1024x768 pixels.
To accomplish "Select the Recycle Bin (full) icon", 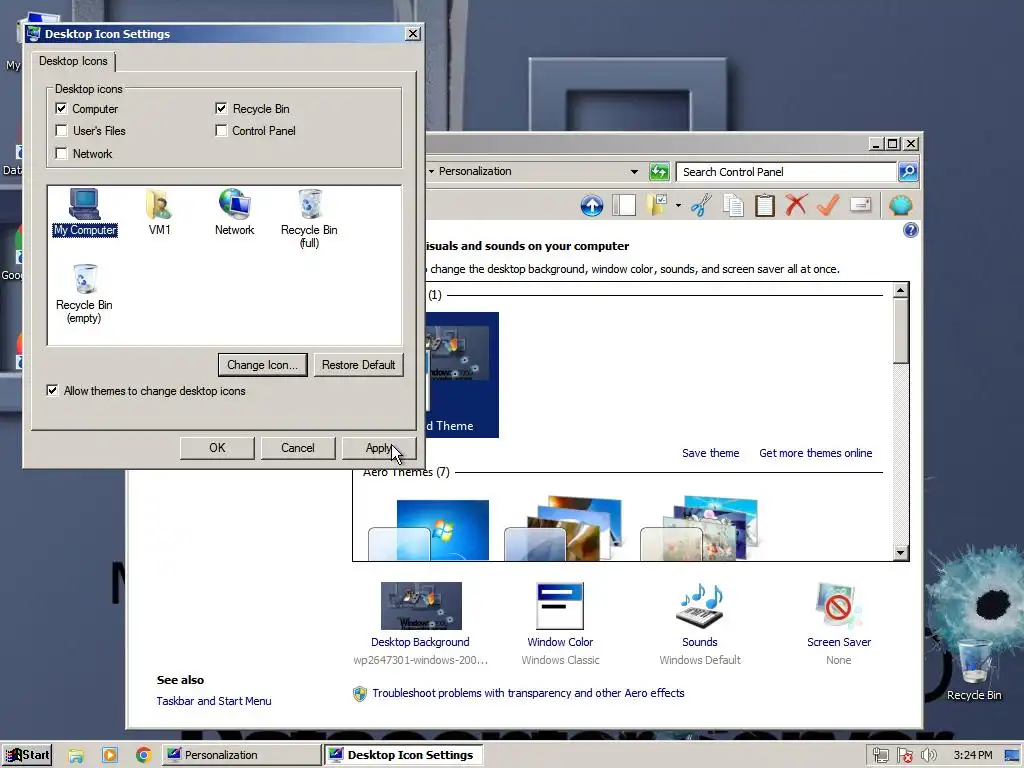I will coord(310,219).
